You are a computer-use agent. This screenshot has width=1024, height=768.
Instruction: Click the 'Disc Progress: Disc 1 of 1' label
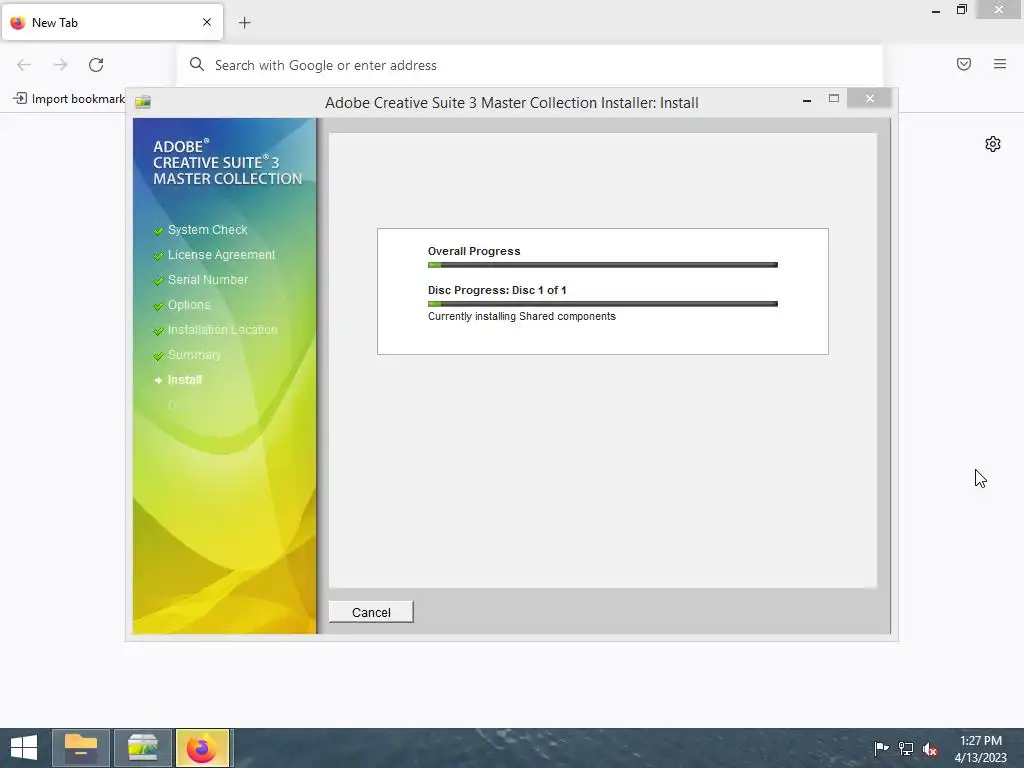click(497, 290)
